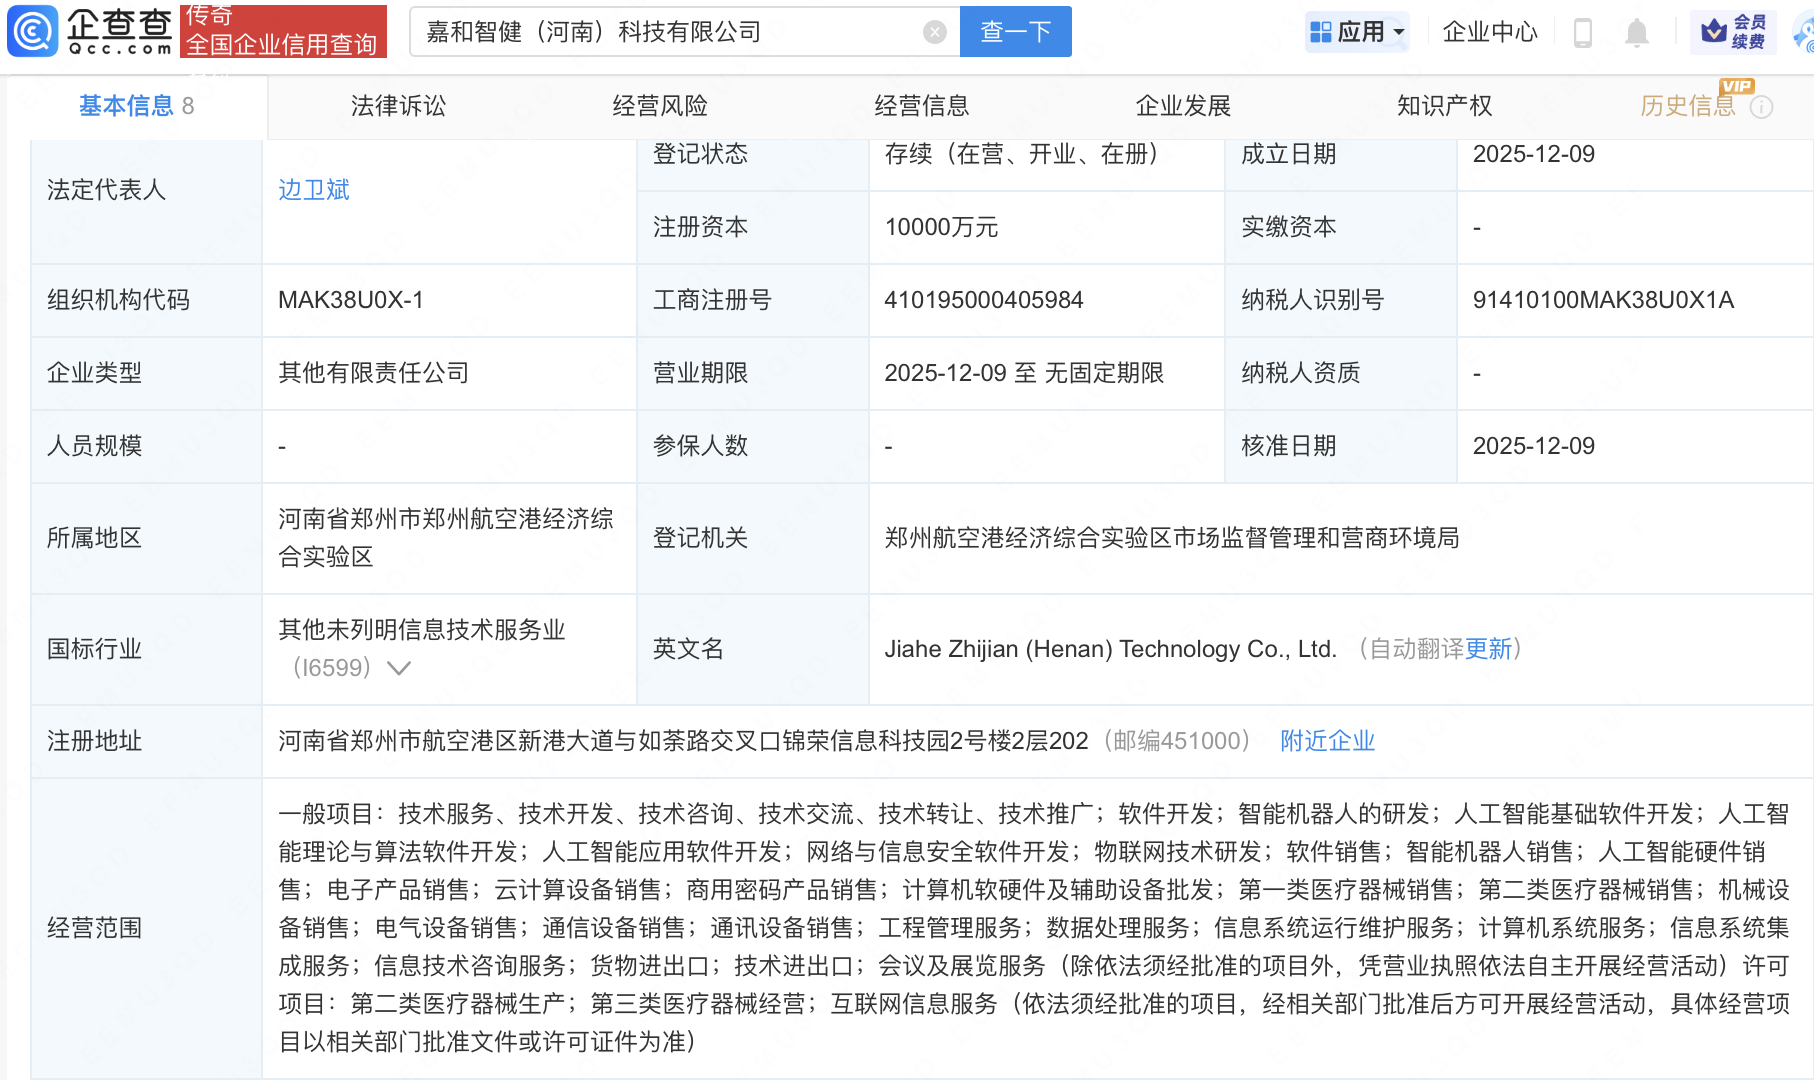Switch to the 经营风险 tab

[660, 106]
